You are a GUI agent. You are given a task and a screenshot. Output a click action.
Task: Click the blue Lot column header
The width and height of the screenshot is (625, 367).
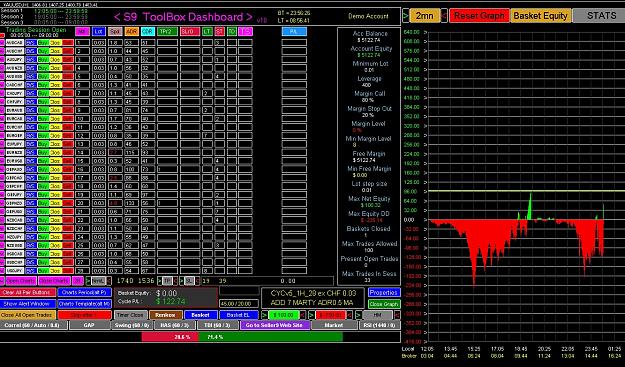point(98,31)
